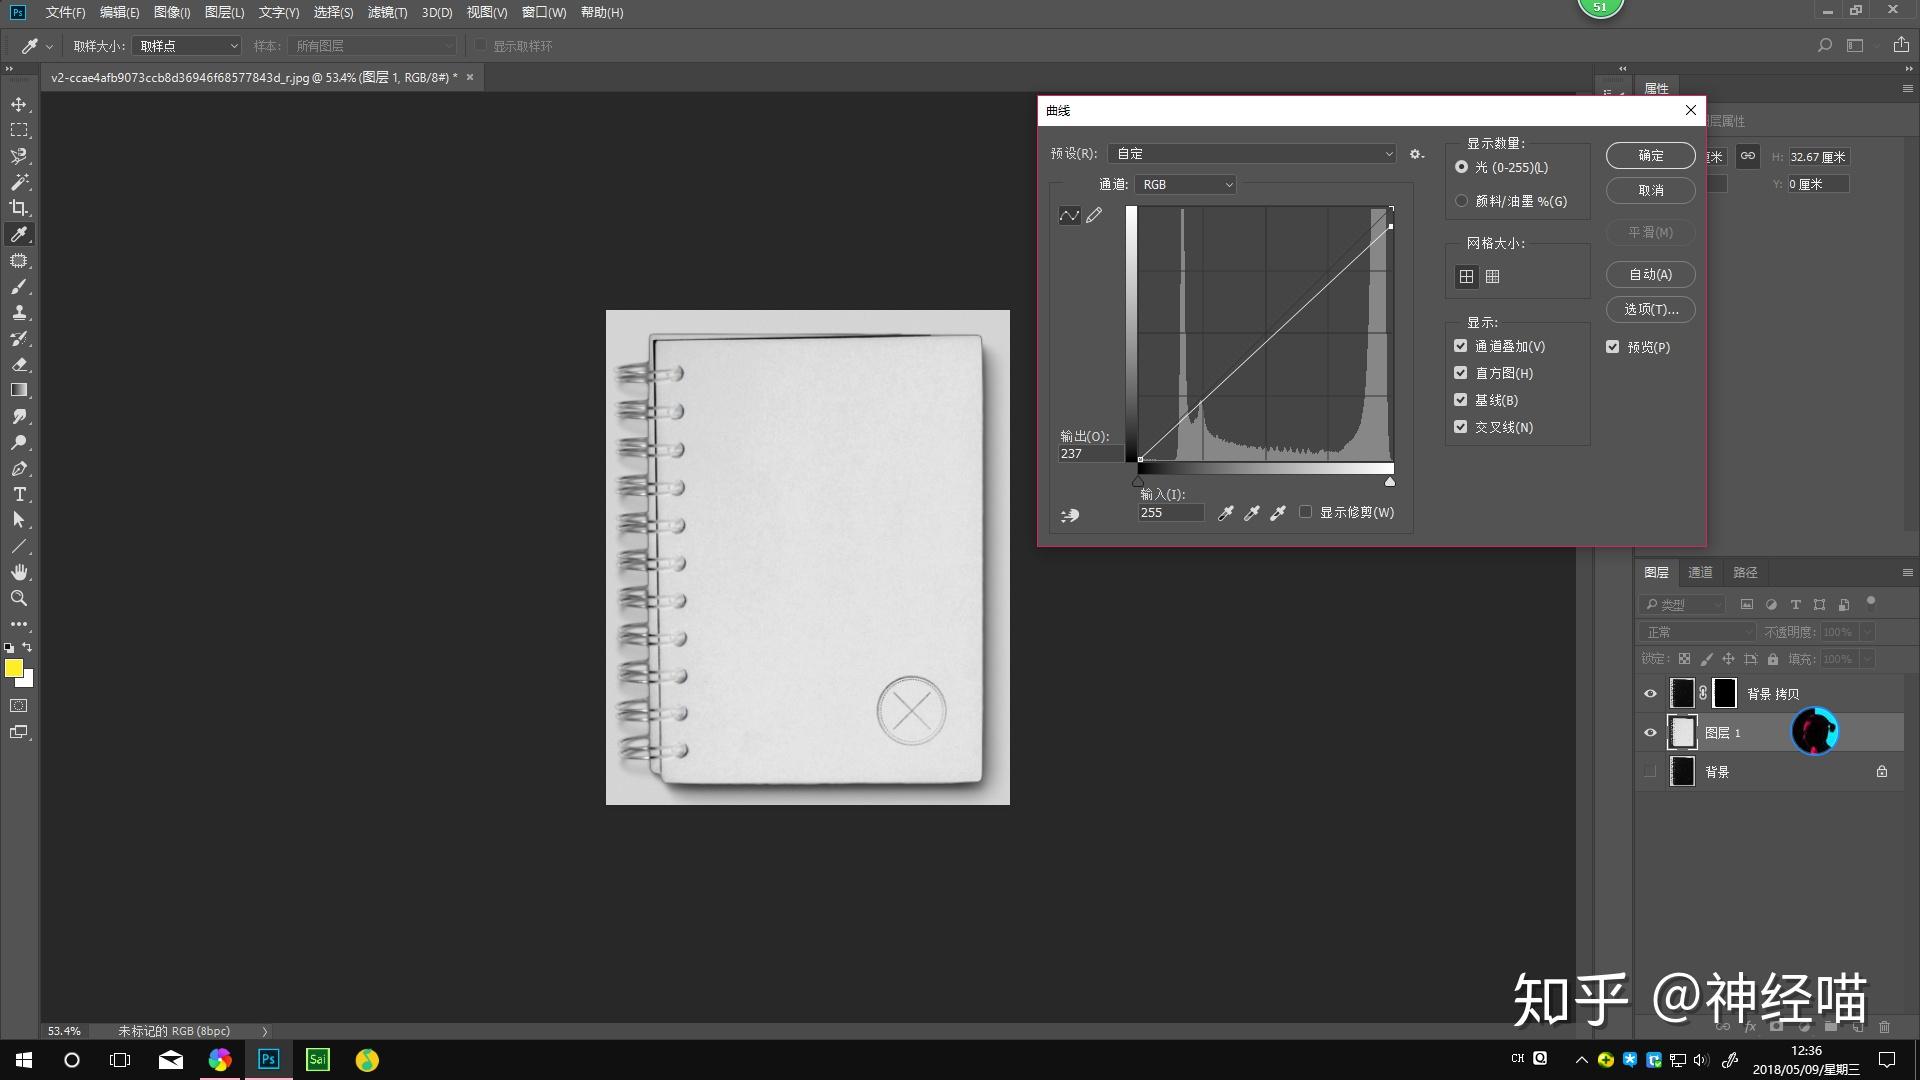Select the Crop tool

[x=19, y=208]
